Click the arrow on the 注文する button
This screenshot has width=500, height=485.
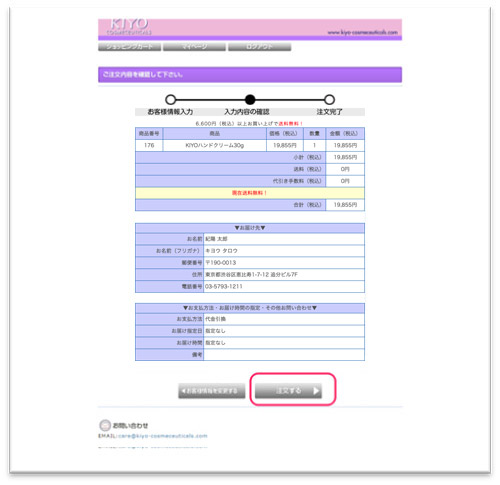pos(316,391)
